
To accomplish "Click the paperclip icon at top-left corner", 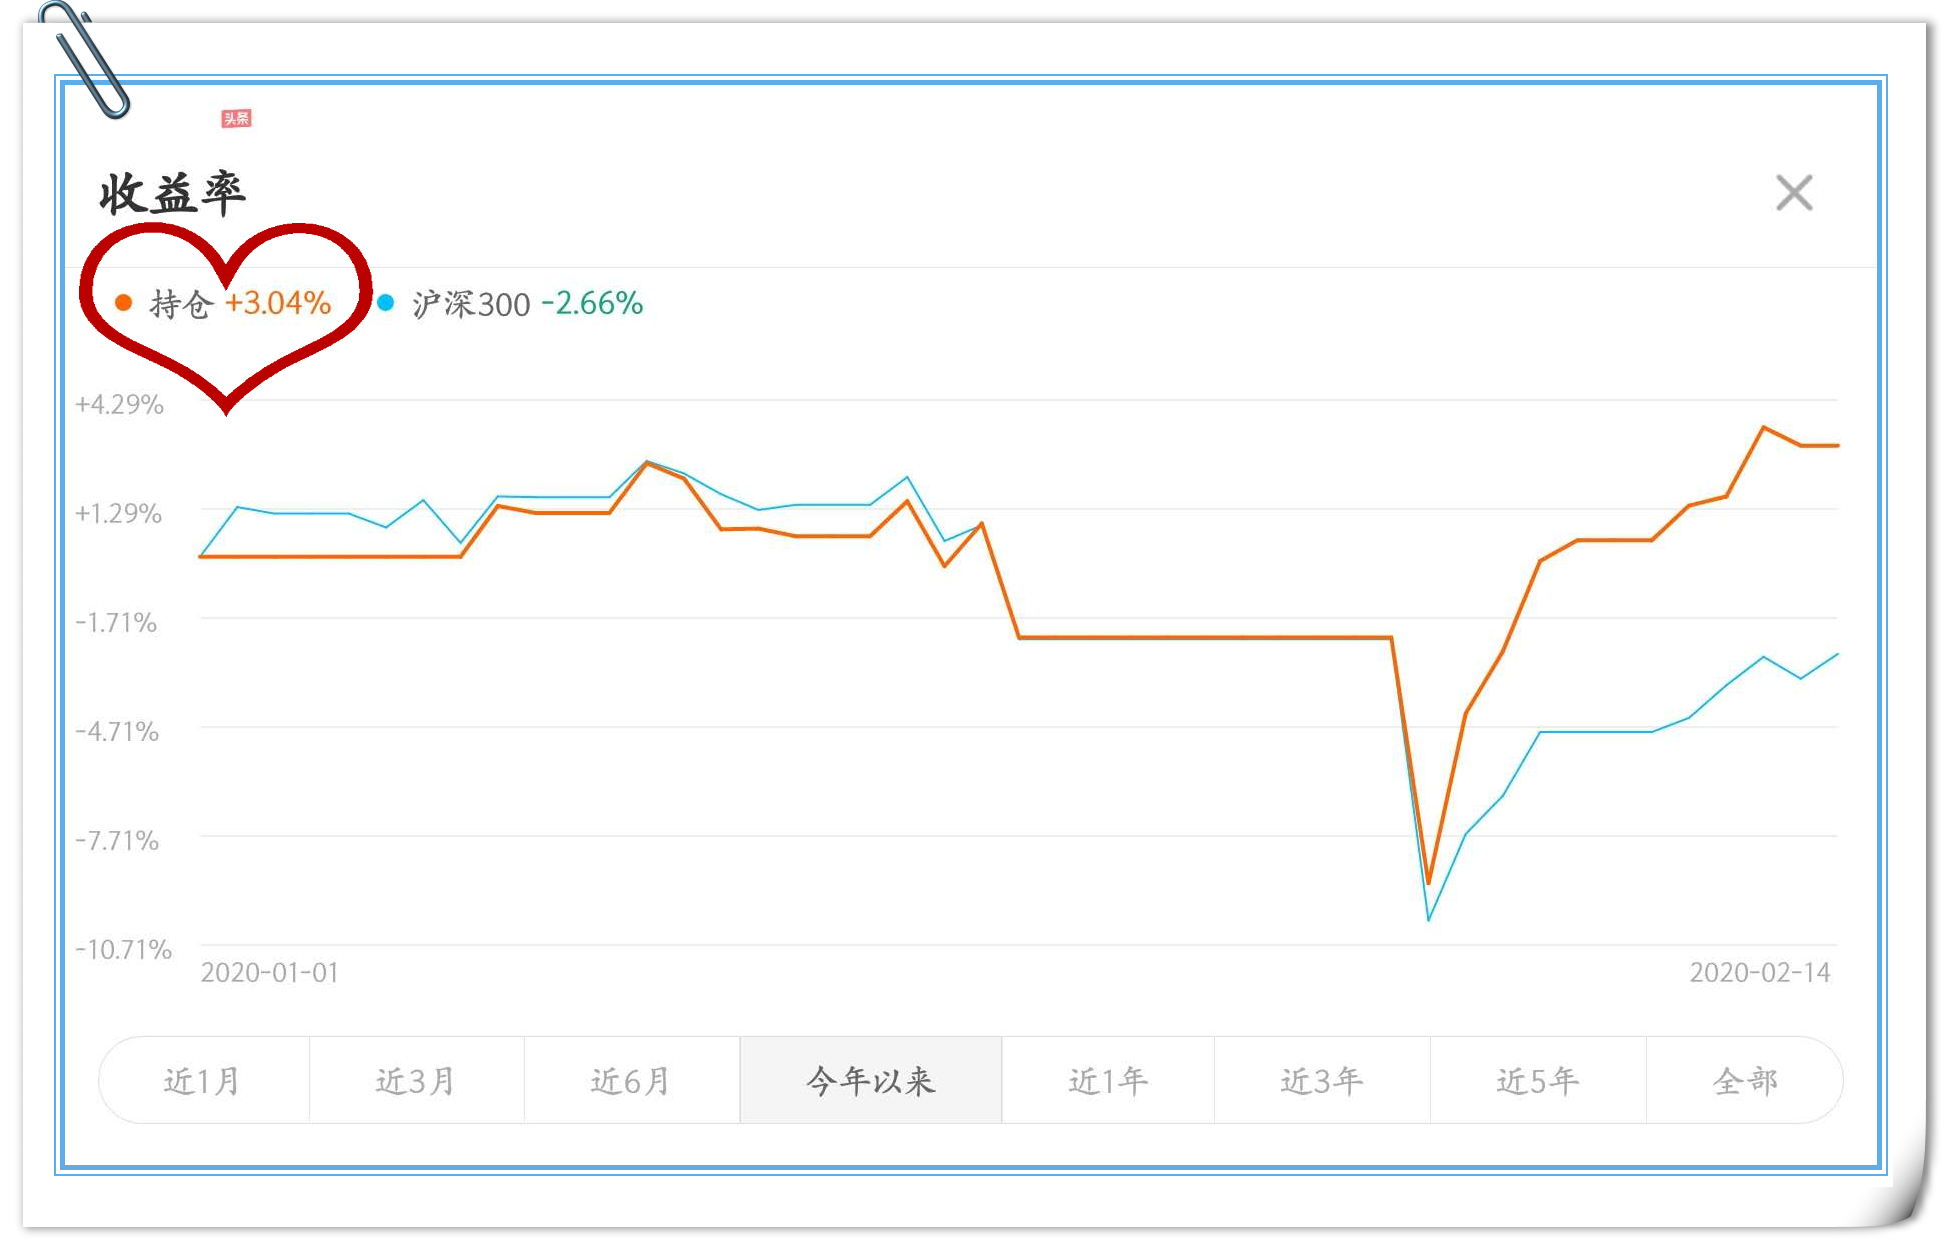I will (x=88, y=60).
